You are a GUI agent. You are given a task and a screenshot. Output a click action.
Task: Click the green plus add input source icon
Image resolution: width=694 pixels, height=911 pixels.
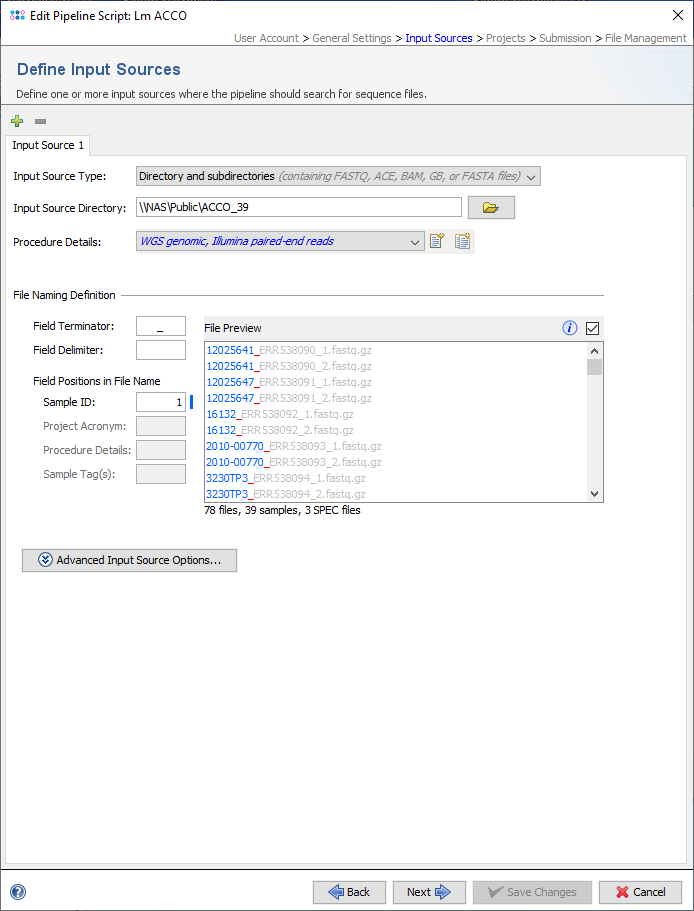pos(17,121)
